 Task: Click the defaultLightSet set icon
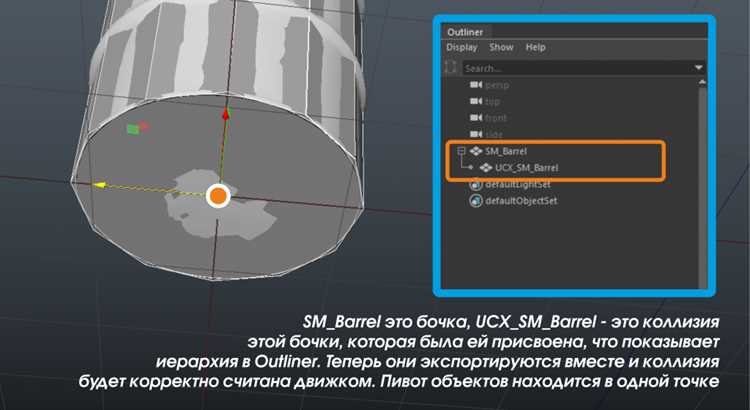tap(475, 185)
